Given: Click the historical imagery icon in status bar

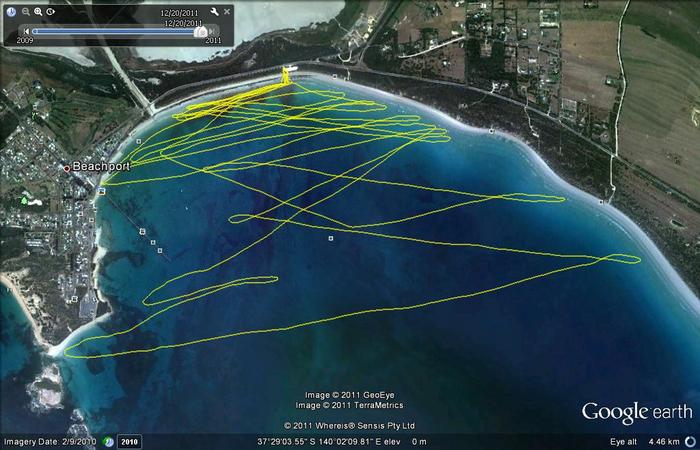Looking at the screenshot, I should tap(111, 441).
